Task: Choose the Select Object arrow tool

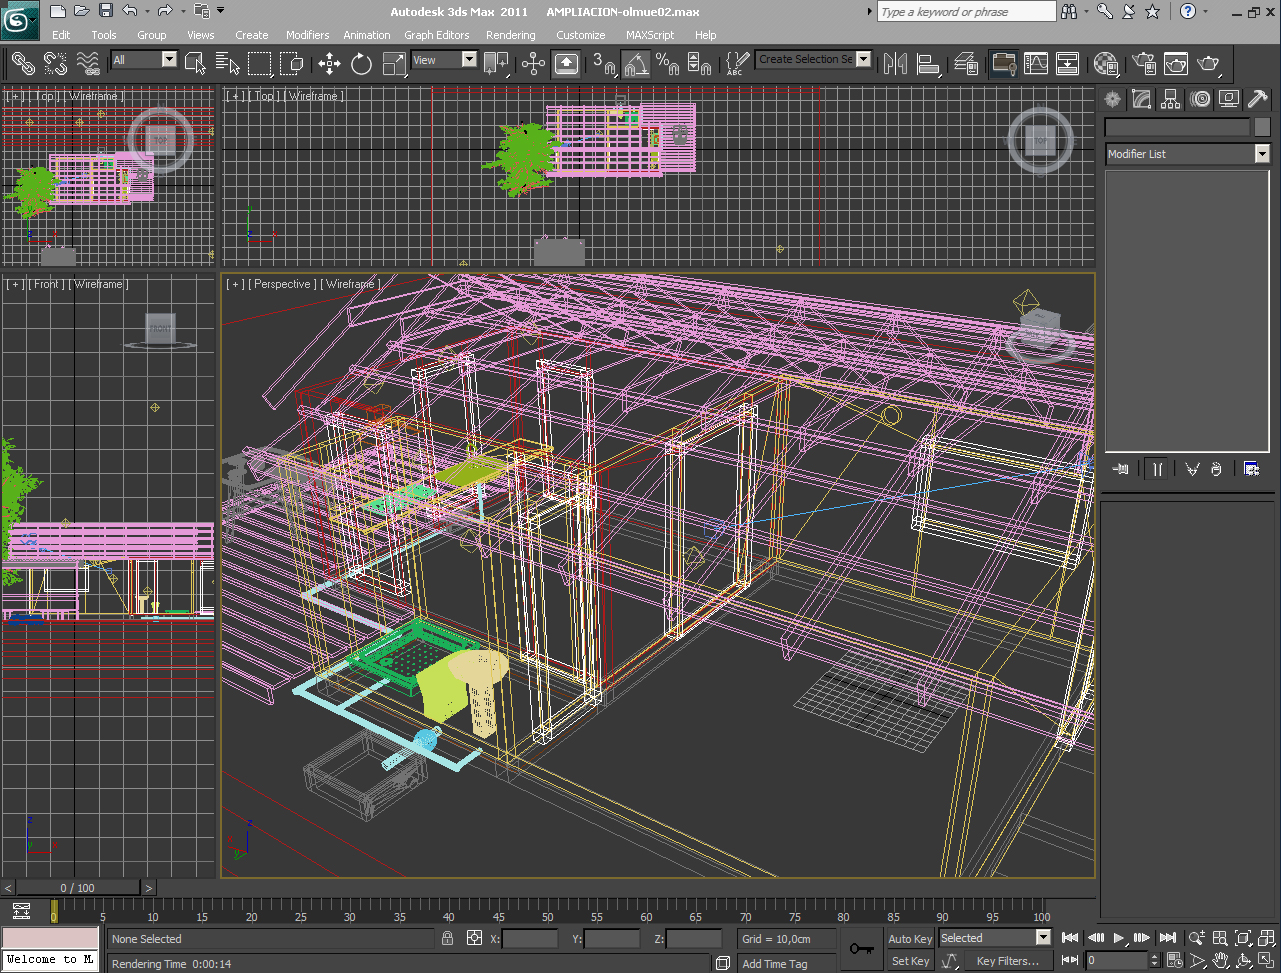Action: pyautogui.click(x=196, y=64)
